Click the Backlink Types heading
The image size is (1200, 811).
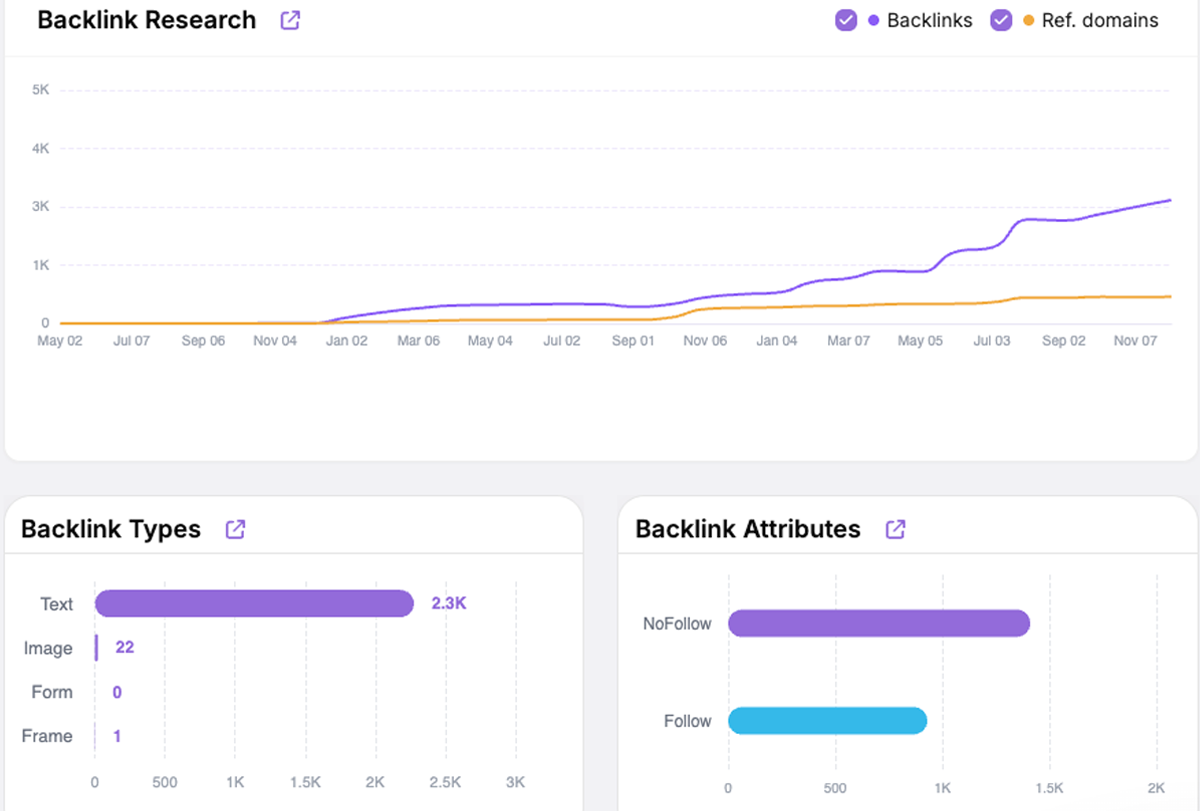tap(111, 529)
